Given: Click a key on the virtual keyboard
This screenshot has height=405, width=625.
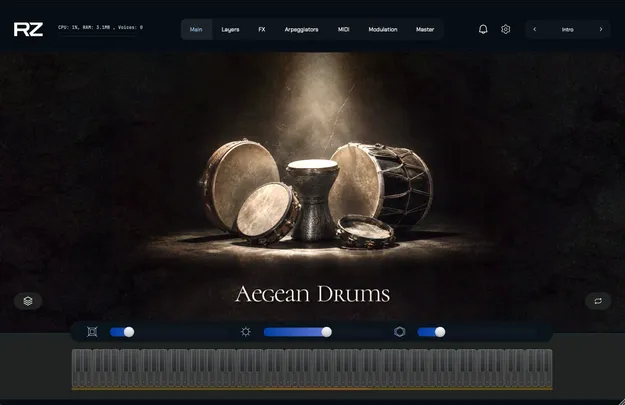Looking at the screenshot, I should 312,368.
